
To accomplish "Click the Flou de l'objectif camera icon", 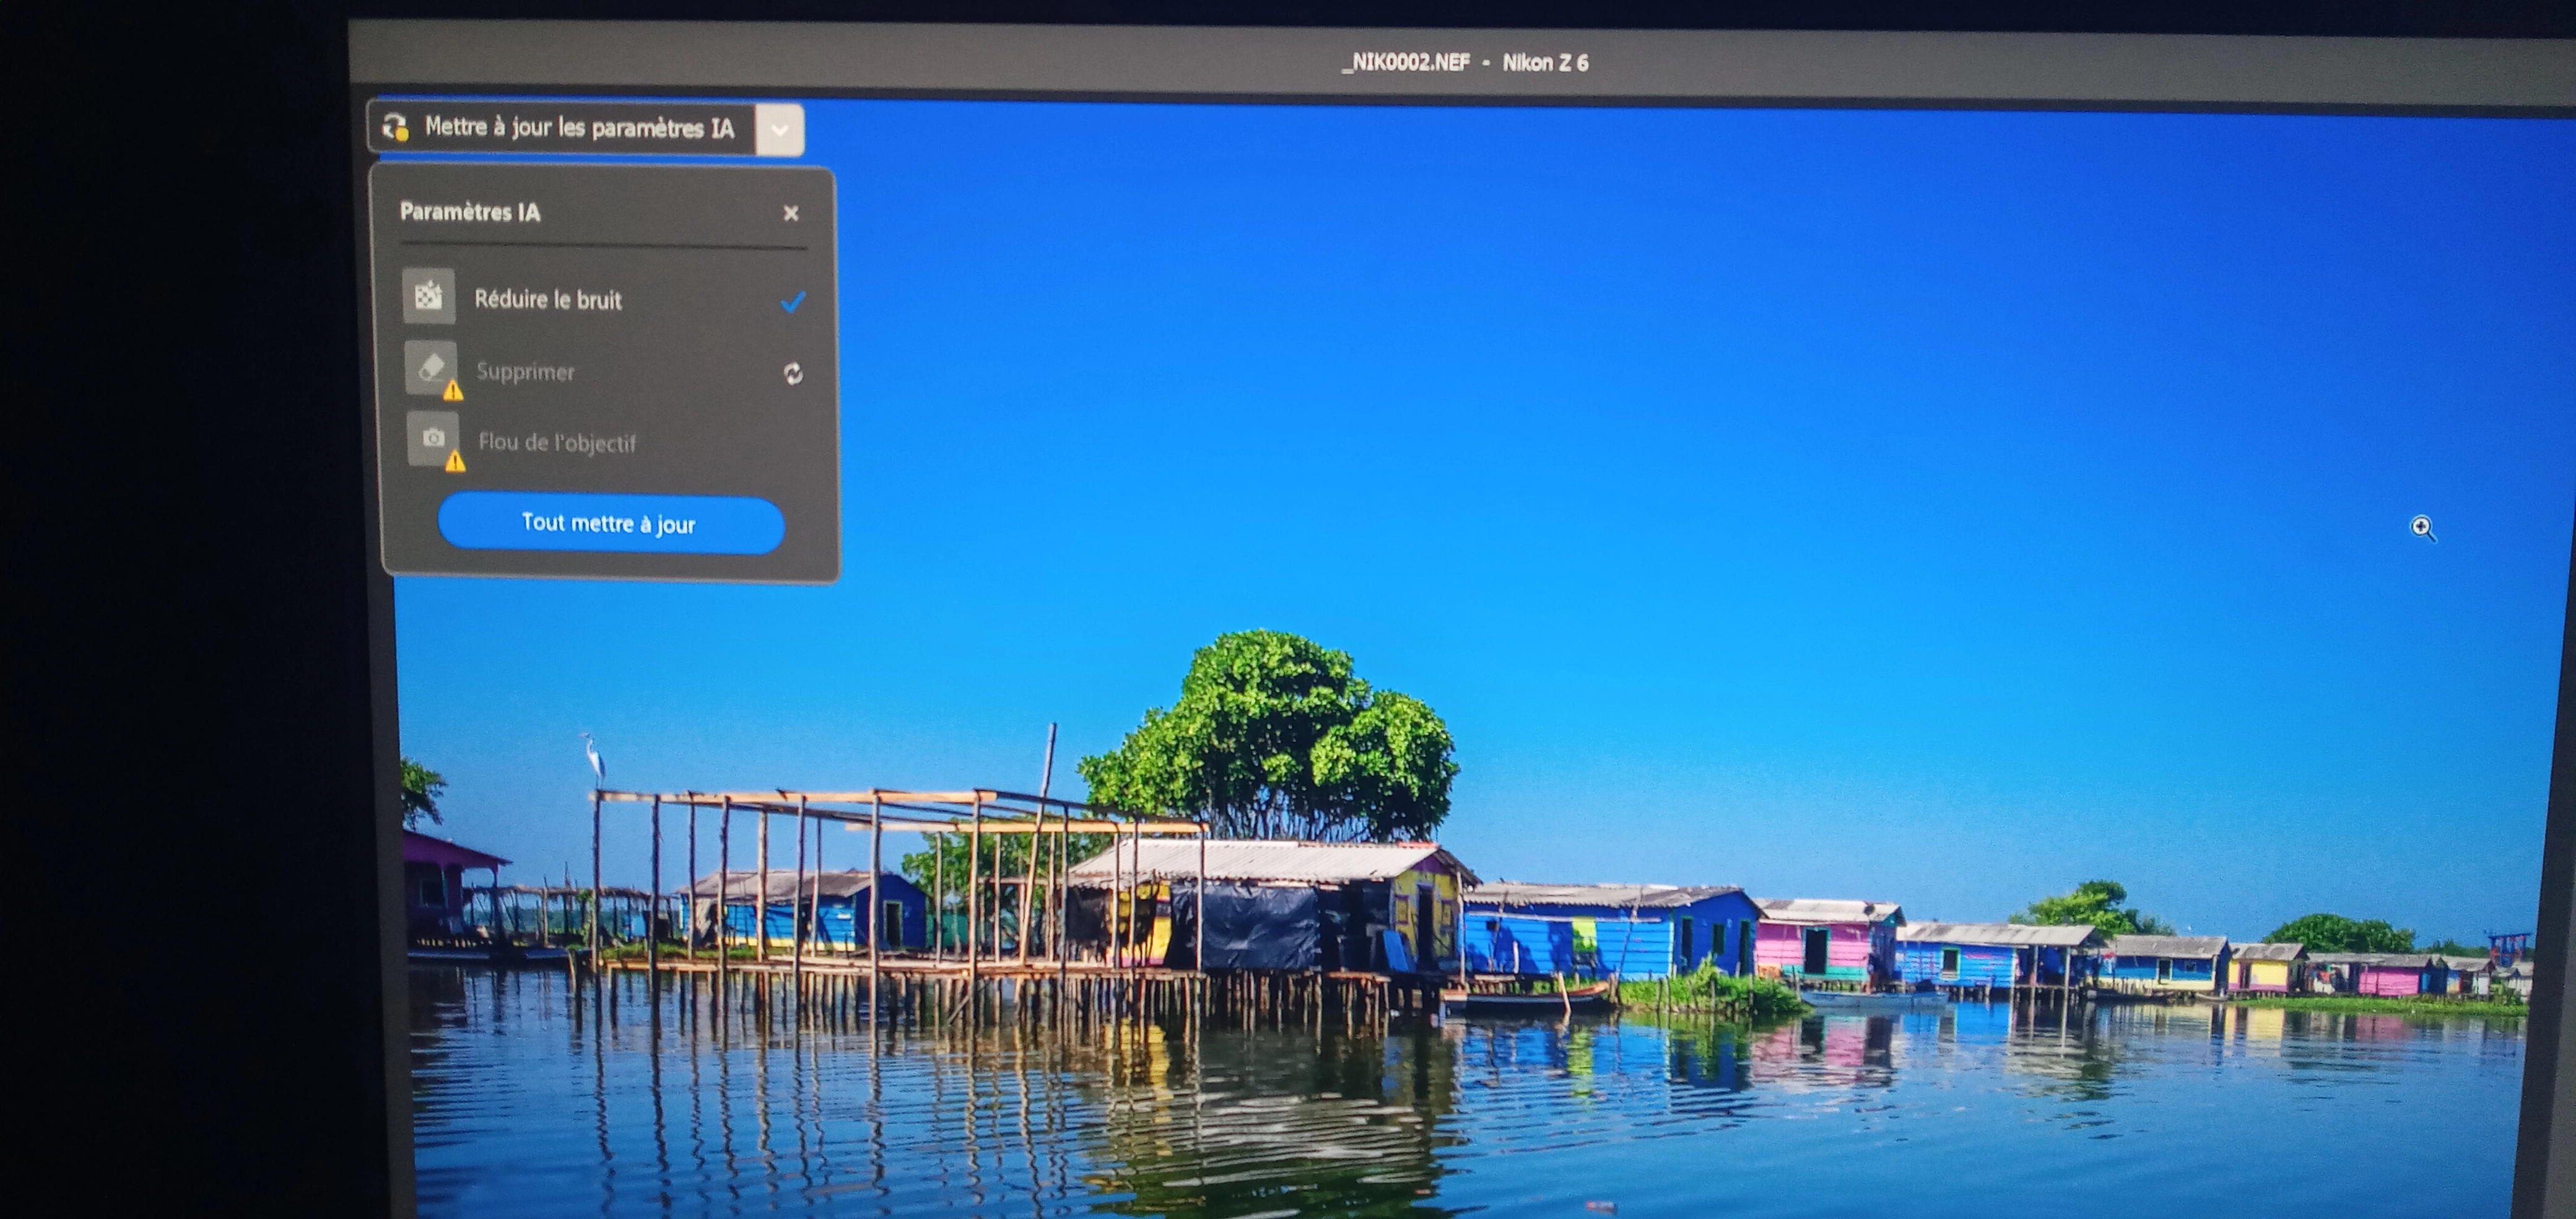I will 433,438.
